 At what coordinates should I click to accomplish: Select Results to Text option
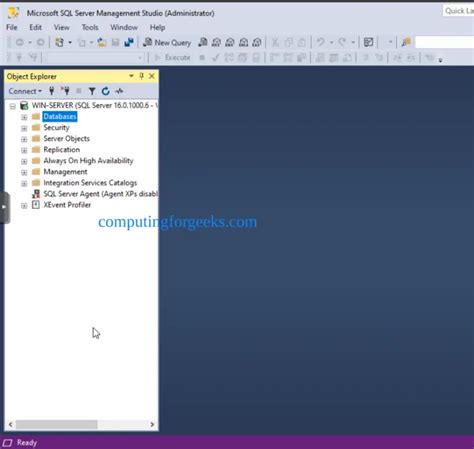point(320,58)
